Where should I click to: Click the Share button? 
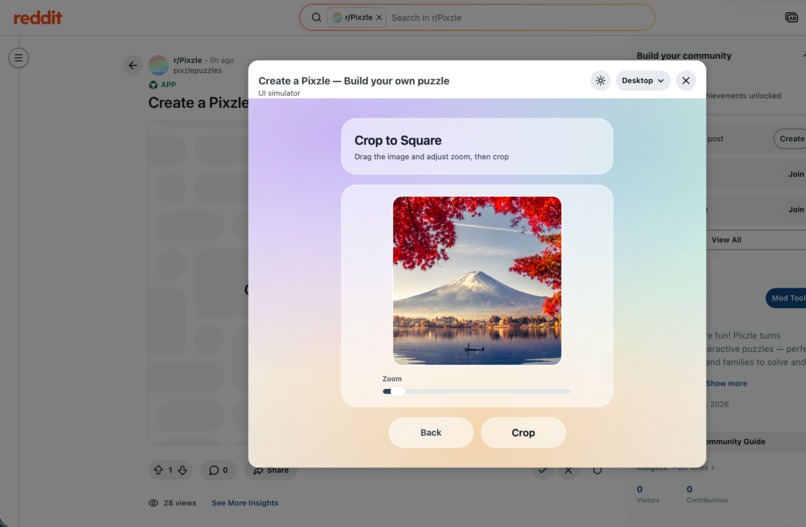pyautogui.click(x=271, y=470)
